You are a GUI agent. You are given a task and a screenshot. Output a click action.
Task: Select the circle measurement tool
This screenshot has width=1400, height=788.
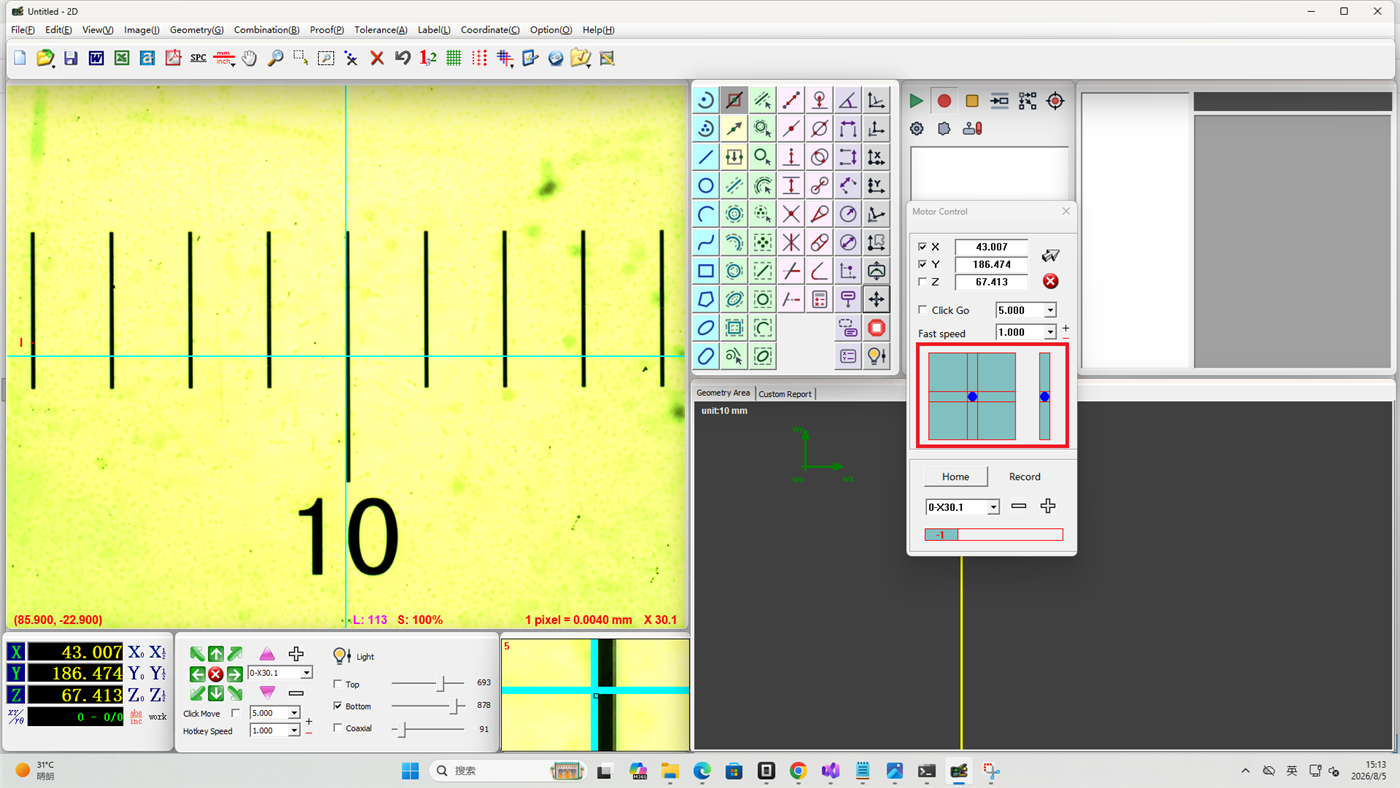point(706,186)
